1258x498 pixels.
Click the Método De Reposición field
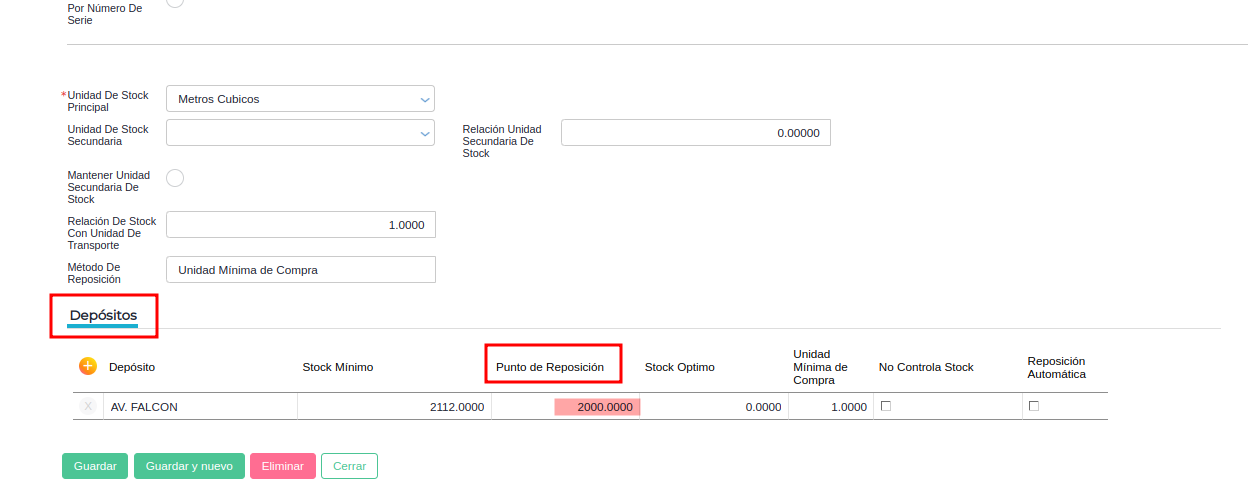(300, 270)
